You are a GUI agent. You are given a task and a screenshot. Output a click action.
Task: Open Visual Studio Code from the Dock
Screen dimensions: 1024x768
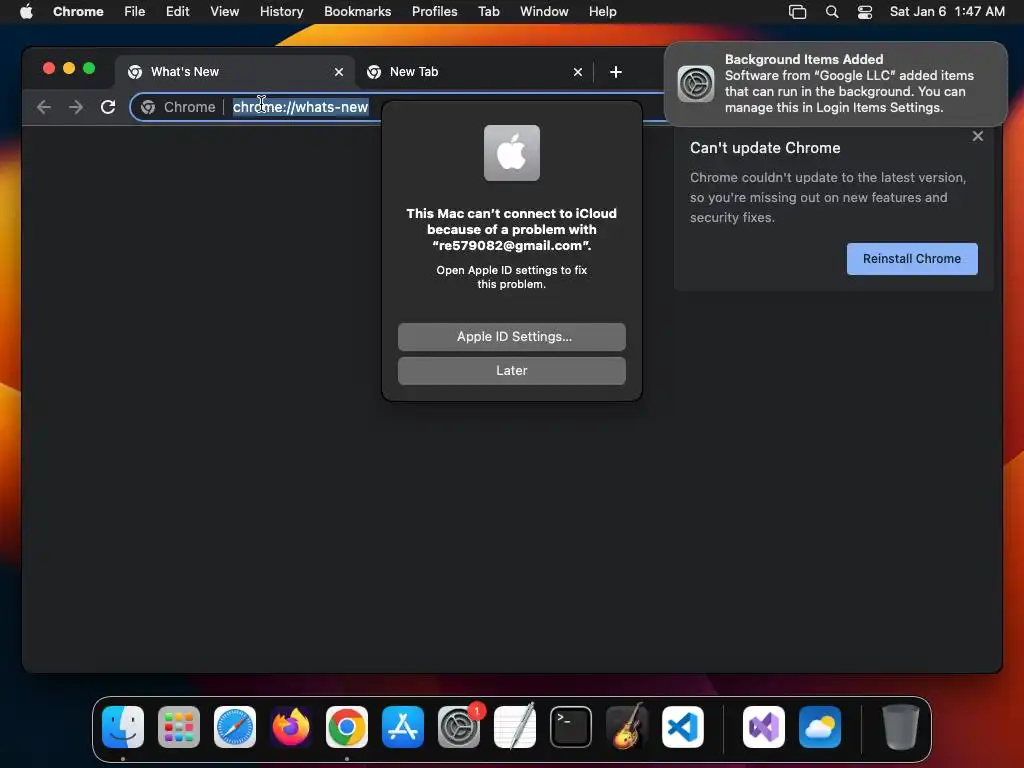tap(682, 727)
